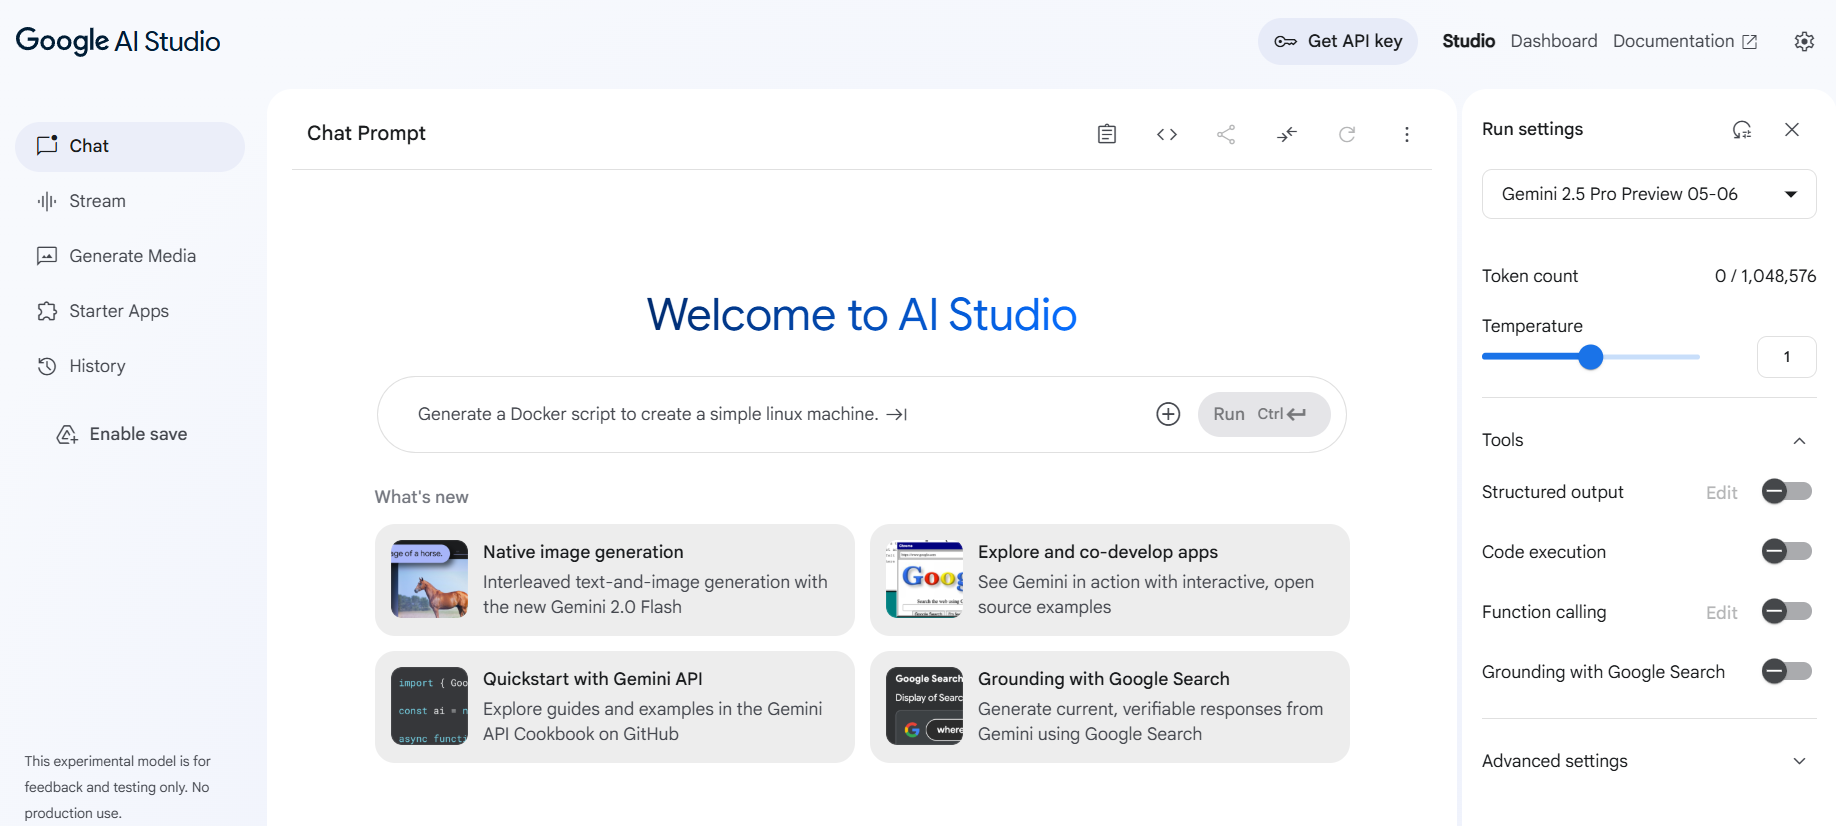Screen dimensions: 1836x826
Task: Click the Google AI Studio logo
Action: pyautogui.click(x=118, y=41)
